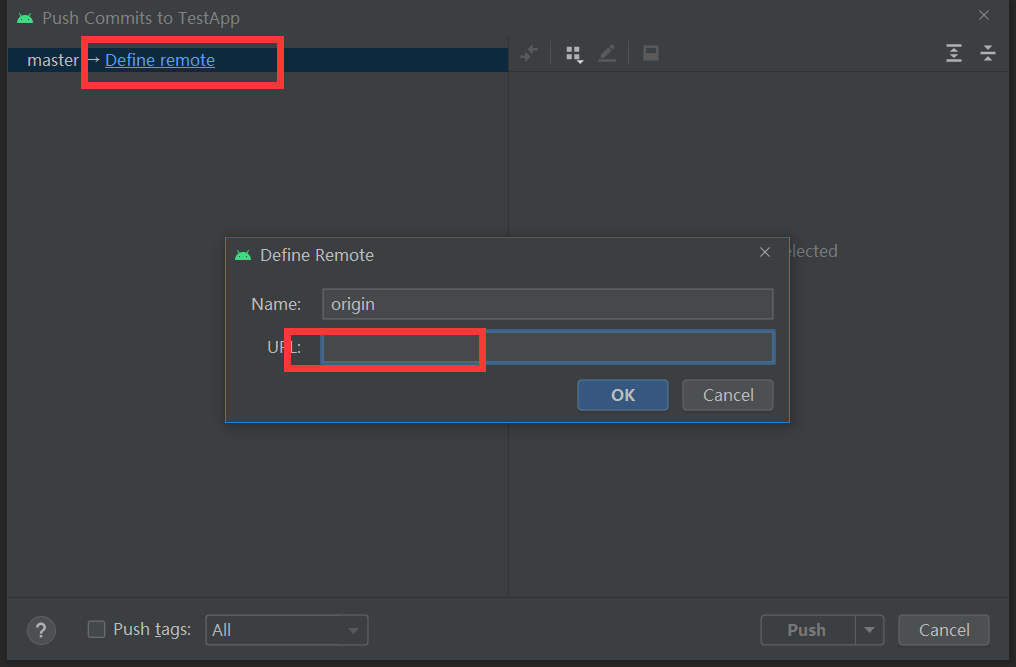Click the Android icon in Push Commits title

[x=25, y=18]
